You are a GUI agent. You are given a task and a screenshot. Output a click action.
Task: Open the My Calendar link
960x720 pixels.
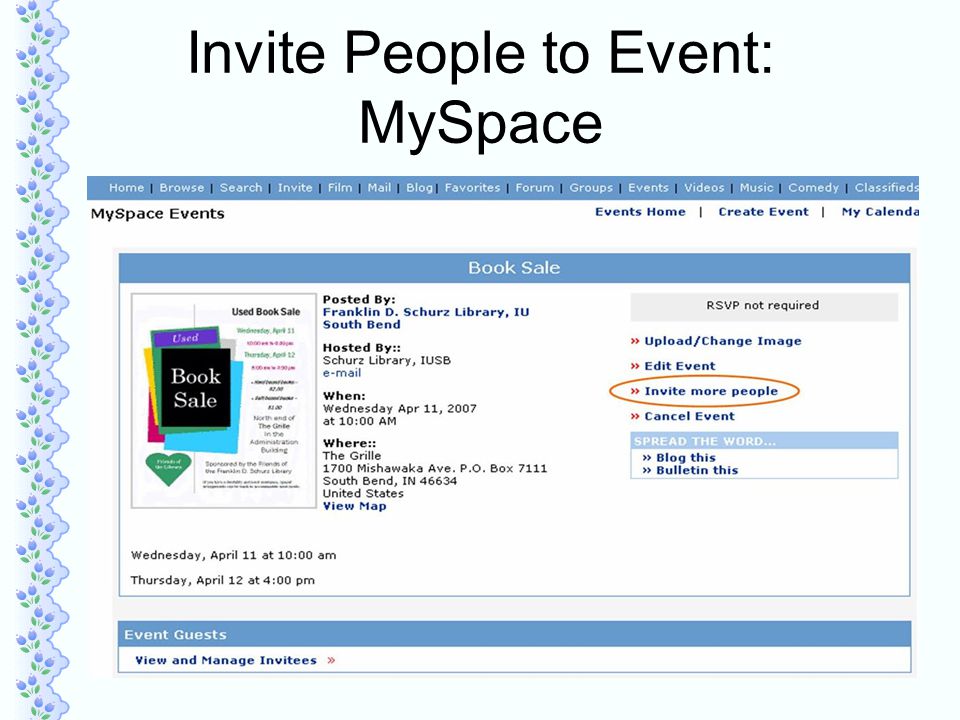880,212
